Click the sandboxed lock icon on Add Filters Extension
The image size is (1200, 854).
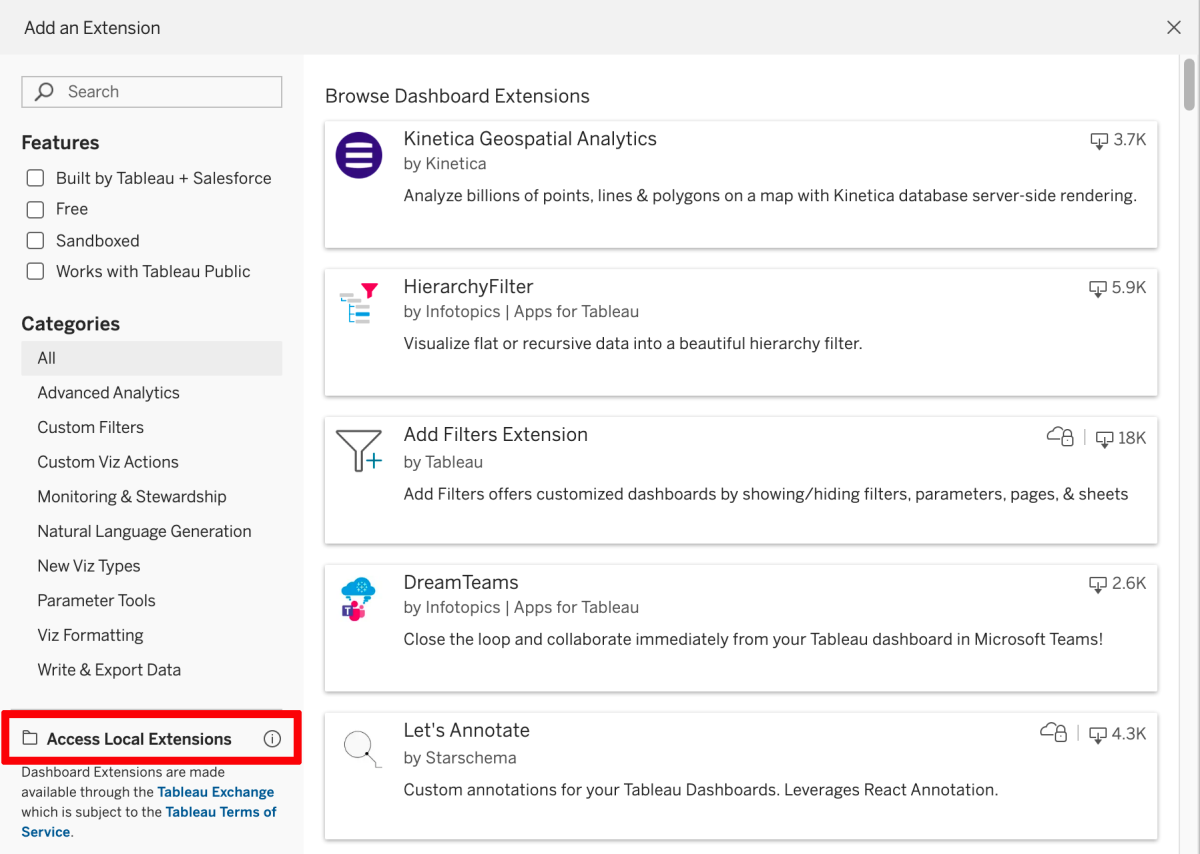point(1059,437)
